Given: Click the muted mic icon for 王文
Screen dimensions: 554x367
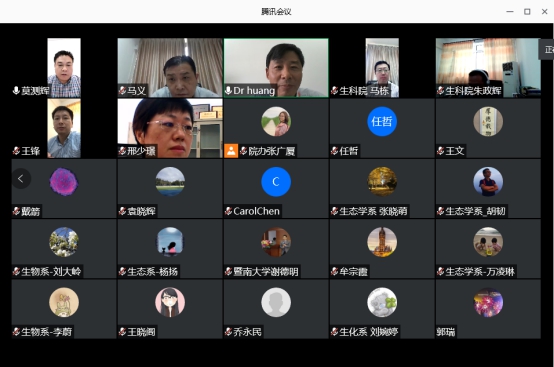Looking at the screenshot, I should click(440, 151).
